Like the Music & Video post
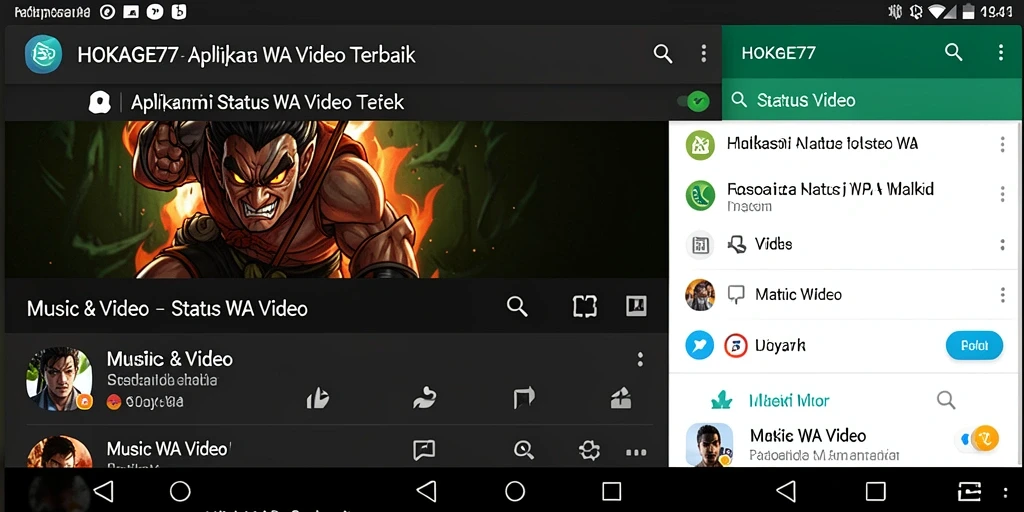The image size is (1024, 512). [317, 398]
